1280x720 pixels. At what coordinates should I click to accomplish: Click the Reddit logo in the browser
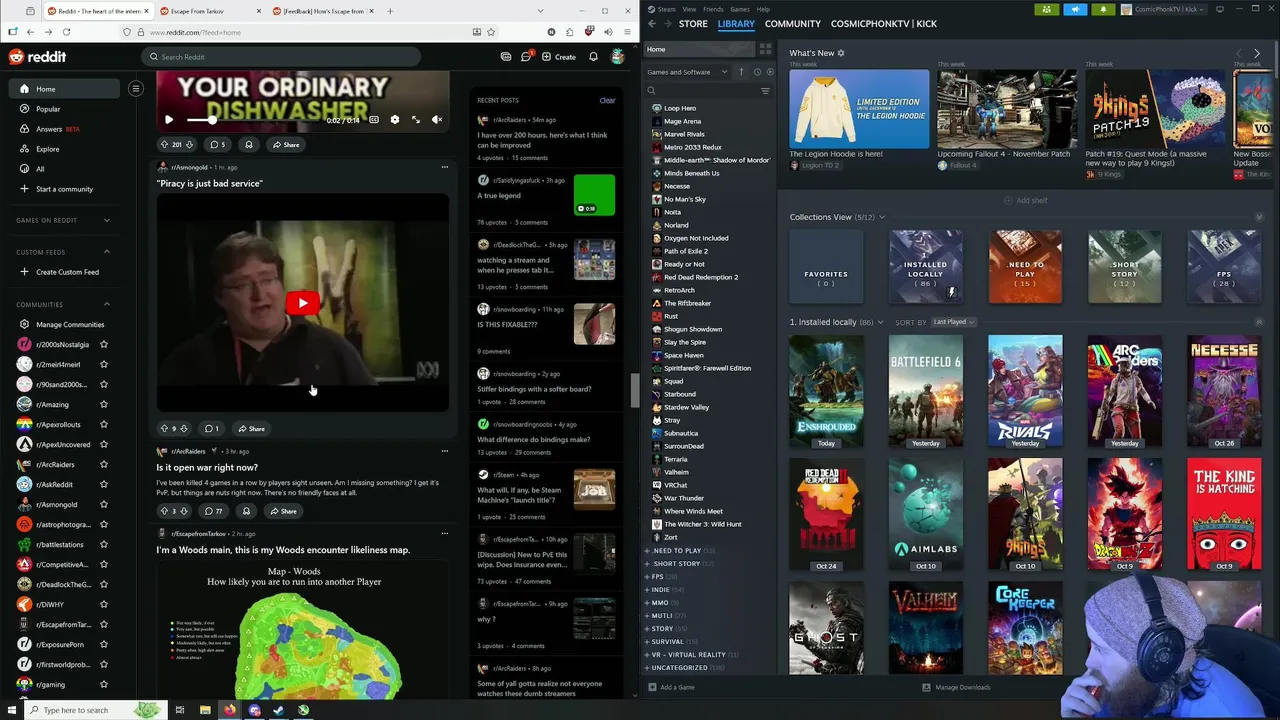click(37, 57)
